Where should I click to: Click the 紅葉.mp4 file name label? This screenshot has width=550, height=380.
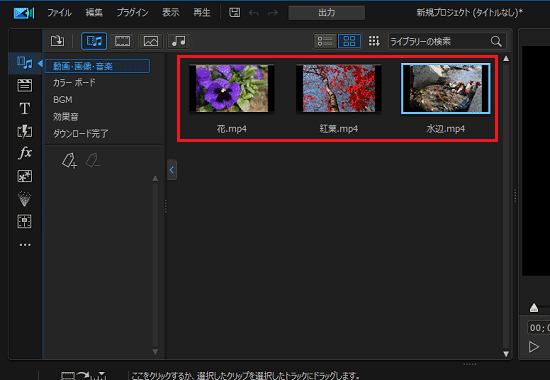[338, 129]
